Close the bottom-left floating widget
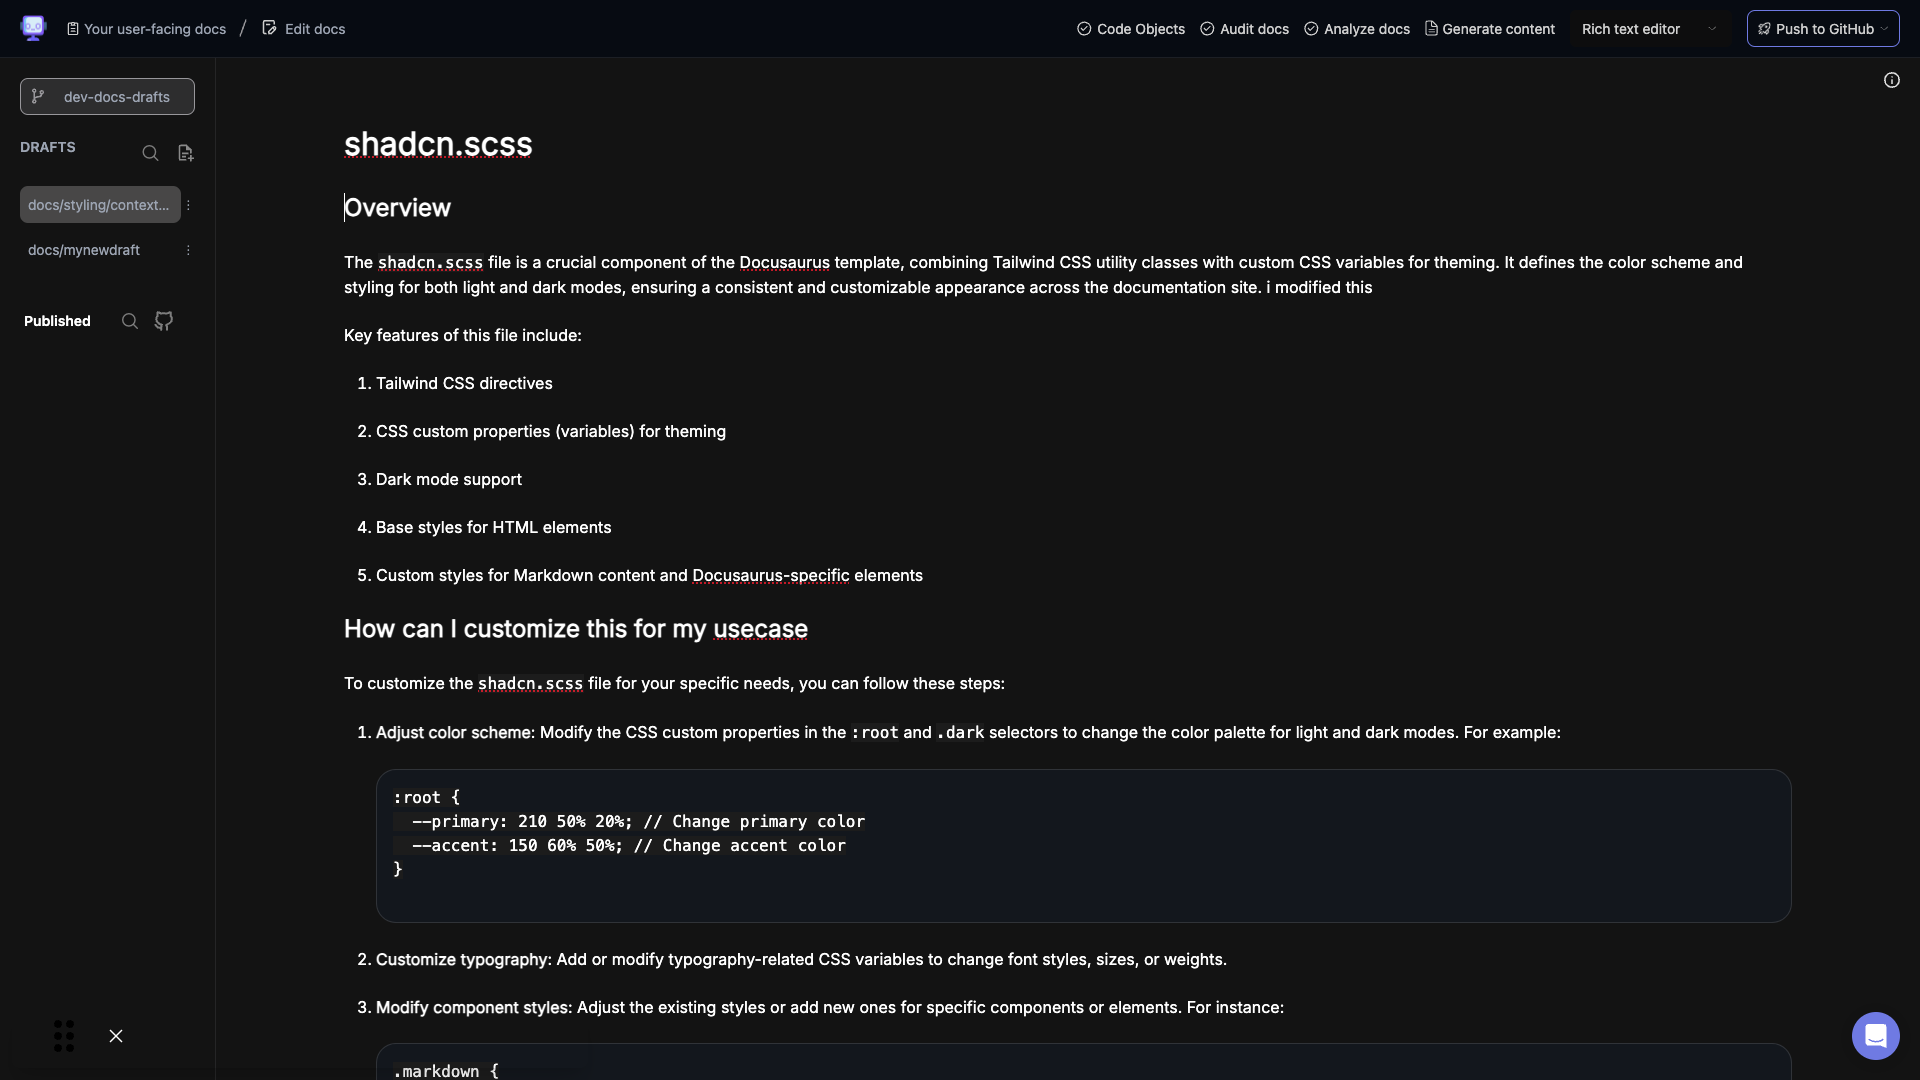 pos(116,1036)
